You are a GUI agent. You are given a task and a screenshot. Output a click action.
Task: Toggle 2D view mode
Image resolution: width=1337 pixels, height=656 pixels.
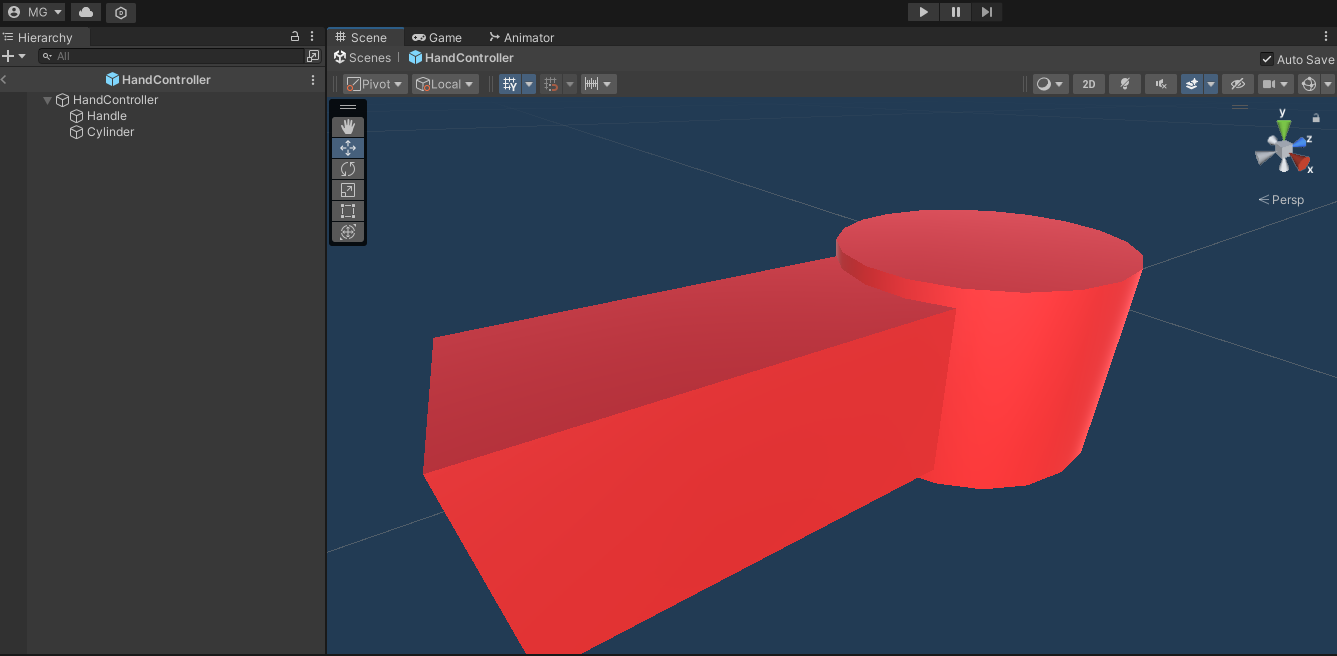(x=1088, y=84)
